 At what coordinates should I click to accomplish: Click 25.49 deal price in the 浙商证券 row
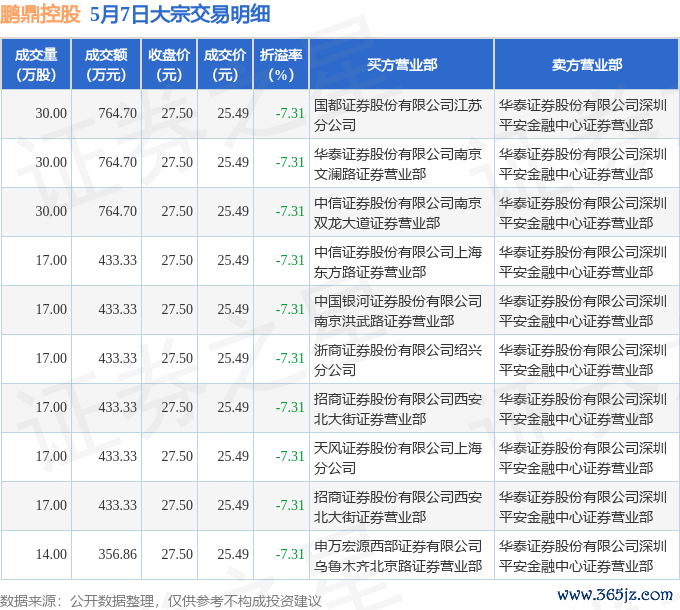233,358
